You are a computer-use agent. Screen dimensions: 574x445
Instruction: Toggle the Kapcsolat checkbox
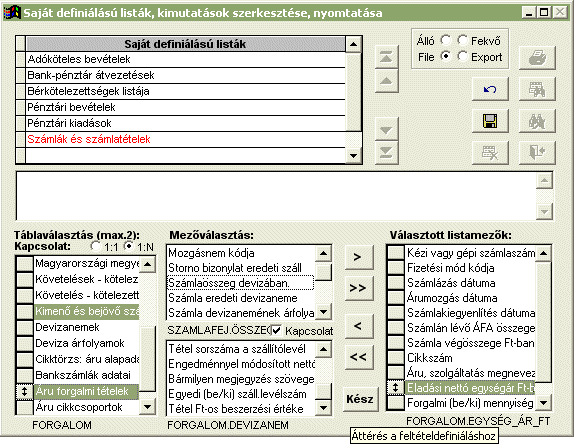click(276, 330)
